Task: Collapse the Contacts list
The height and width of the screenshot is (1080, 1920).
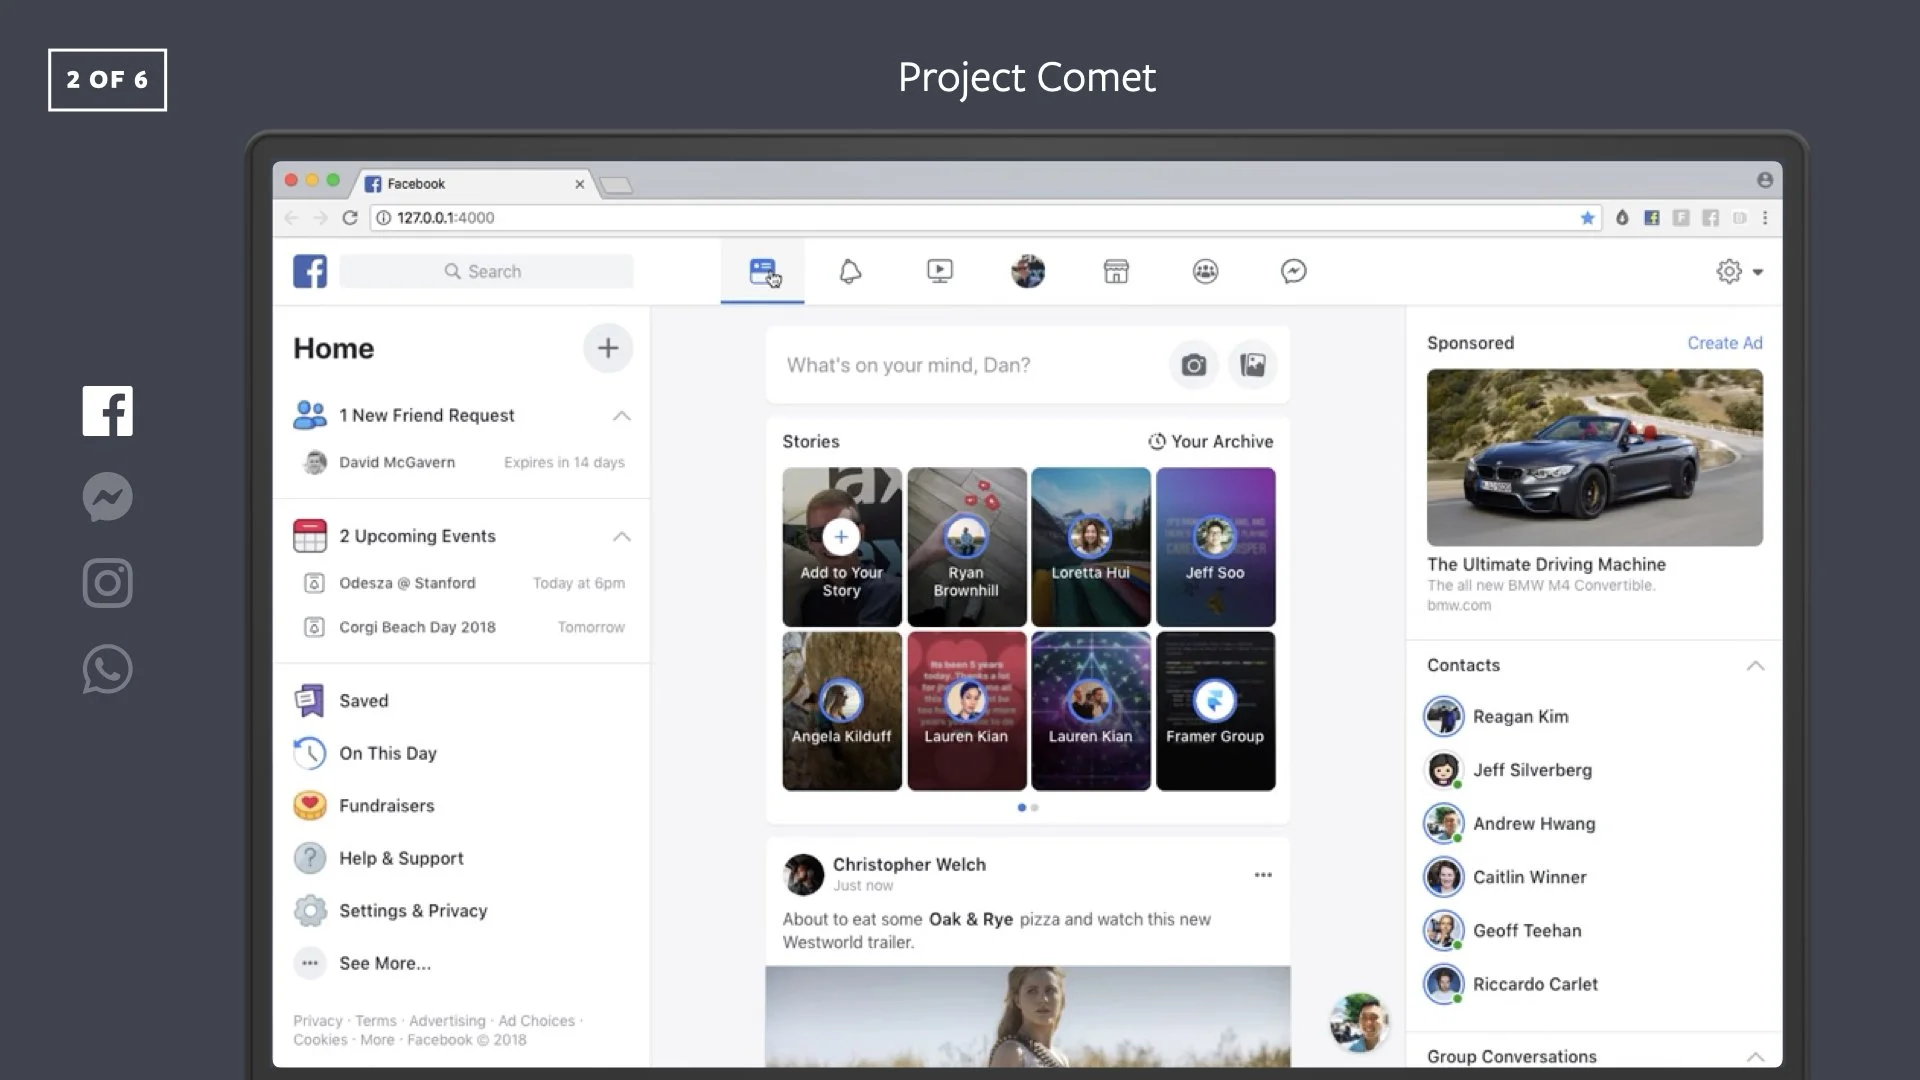Action: pyautogui.click(x=1755, y=666)
